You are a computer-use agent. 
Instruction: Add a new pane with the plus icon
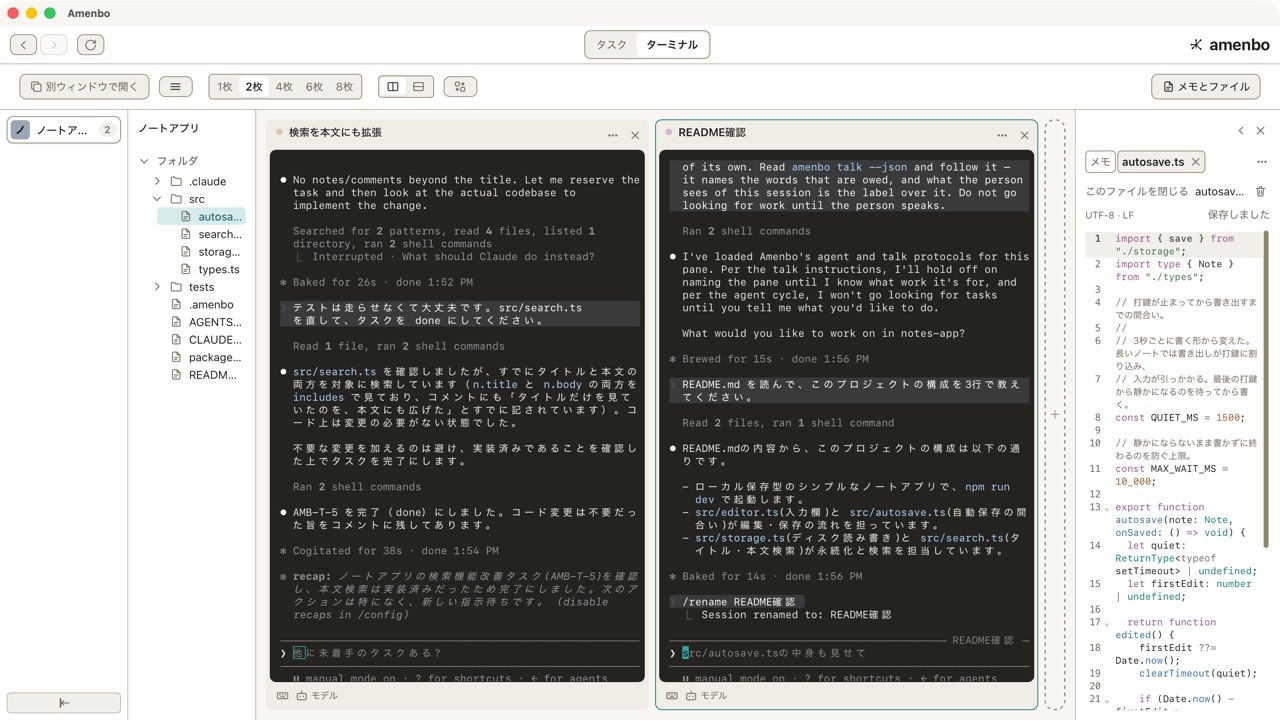1055,414
